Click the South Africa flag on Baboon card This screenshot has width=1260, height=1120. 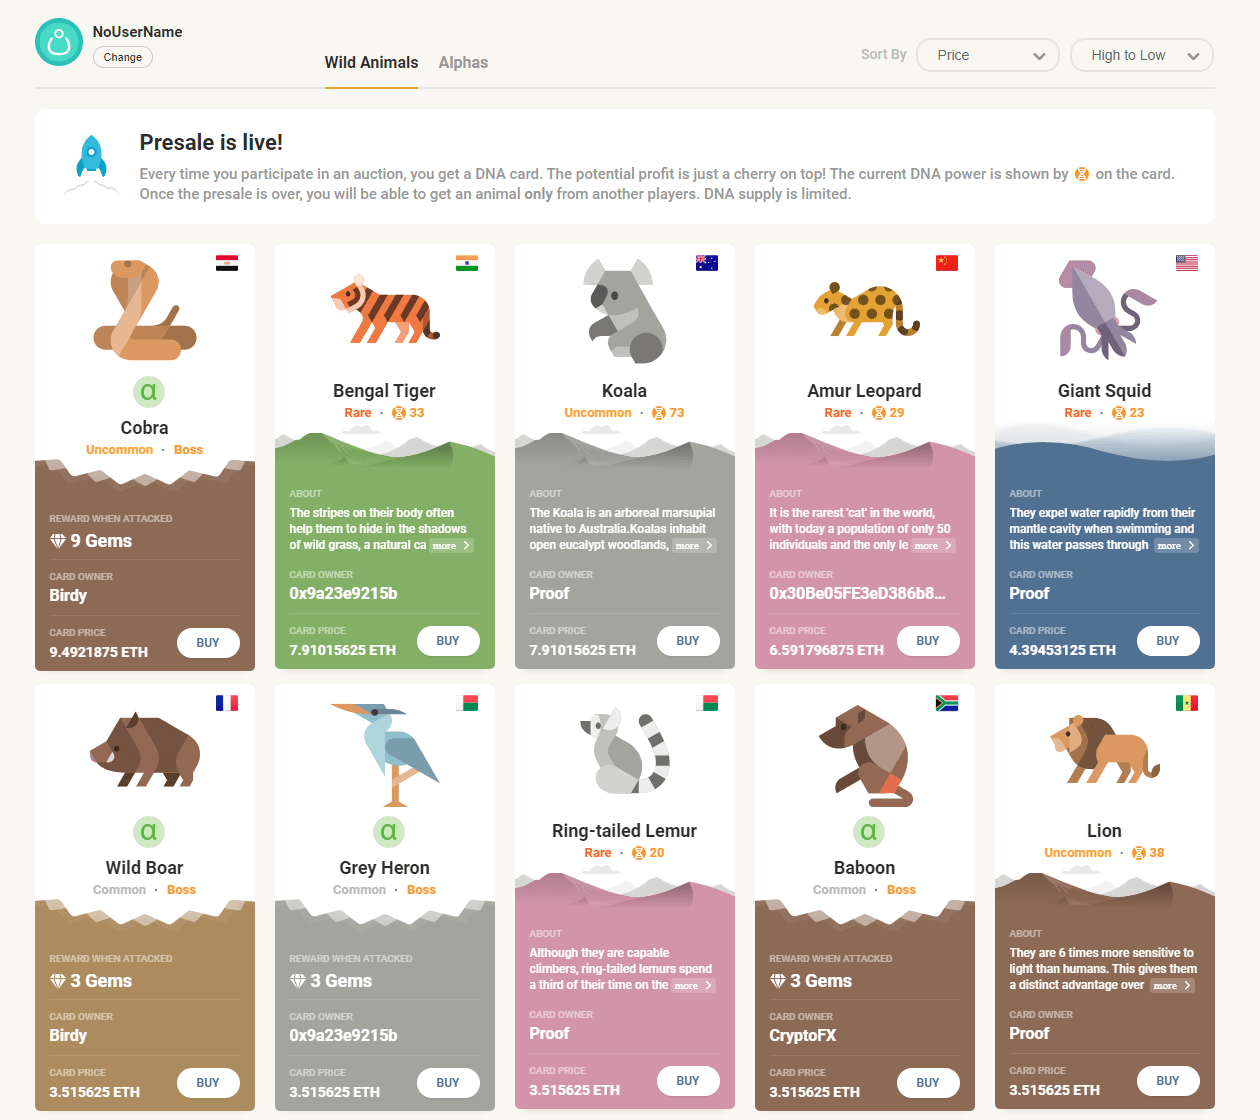coord(947,703)
